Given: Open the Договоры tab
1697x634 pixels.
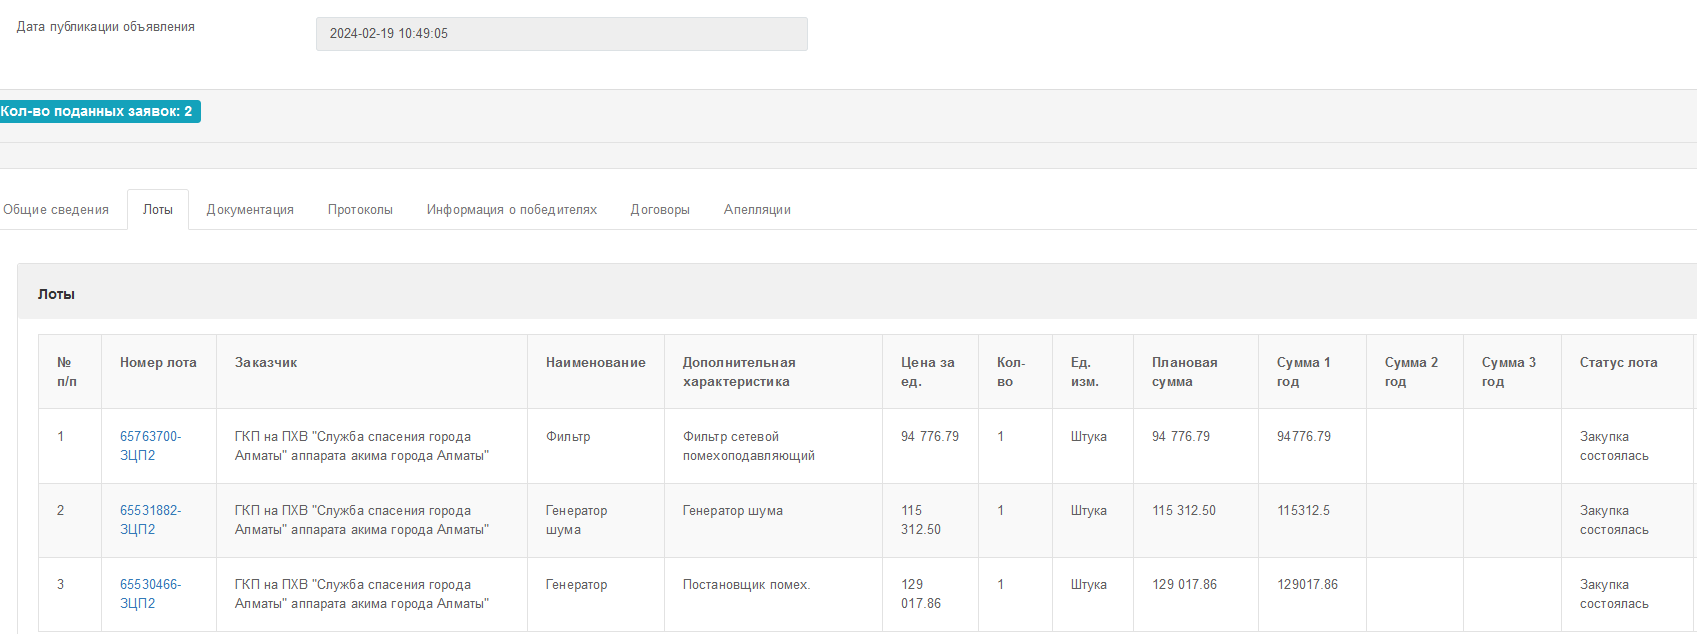Looking at the screenshot, I should point(660,210).
